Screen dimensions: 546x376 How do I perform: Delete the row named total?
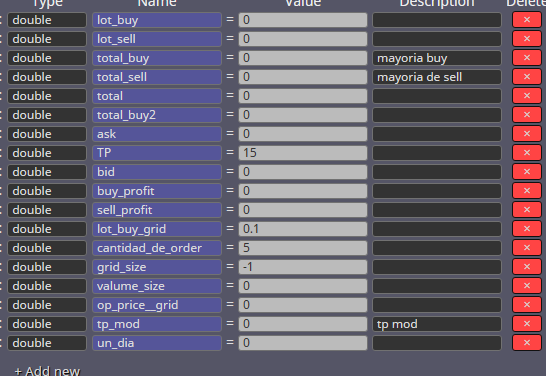tap(527, 96)
